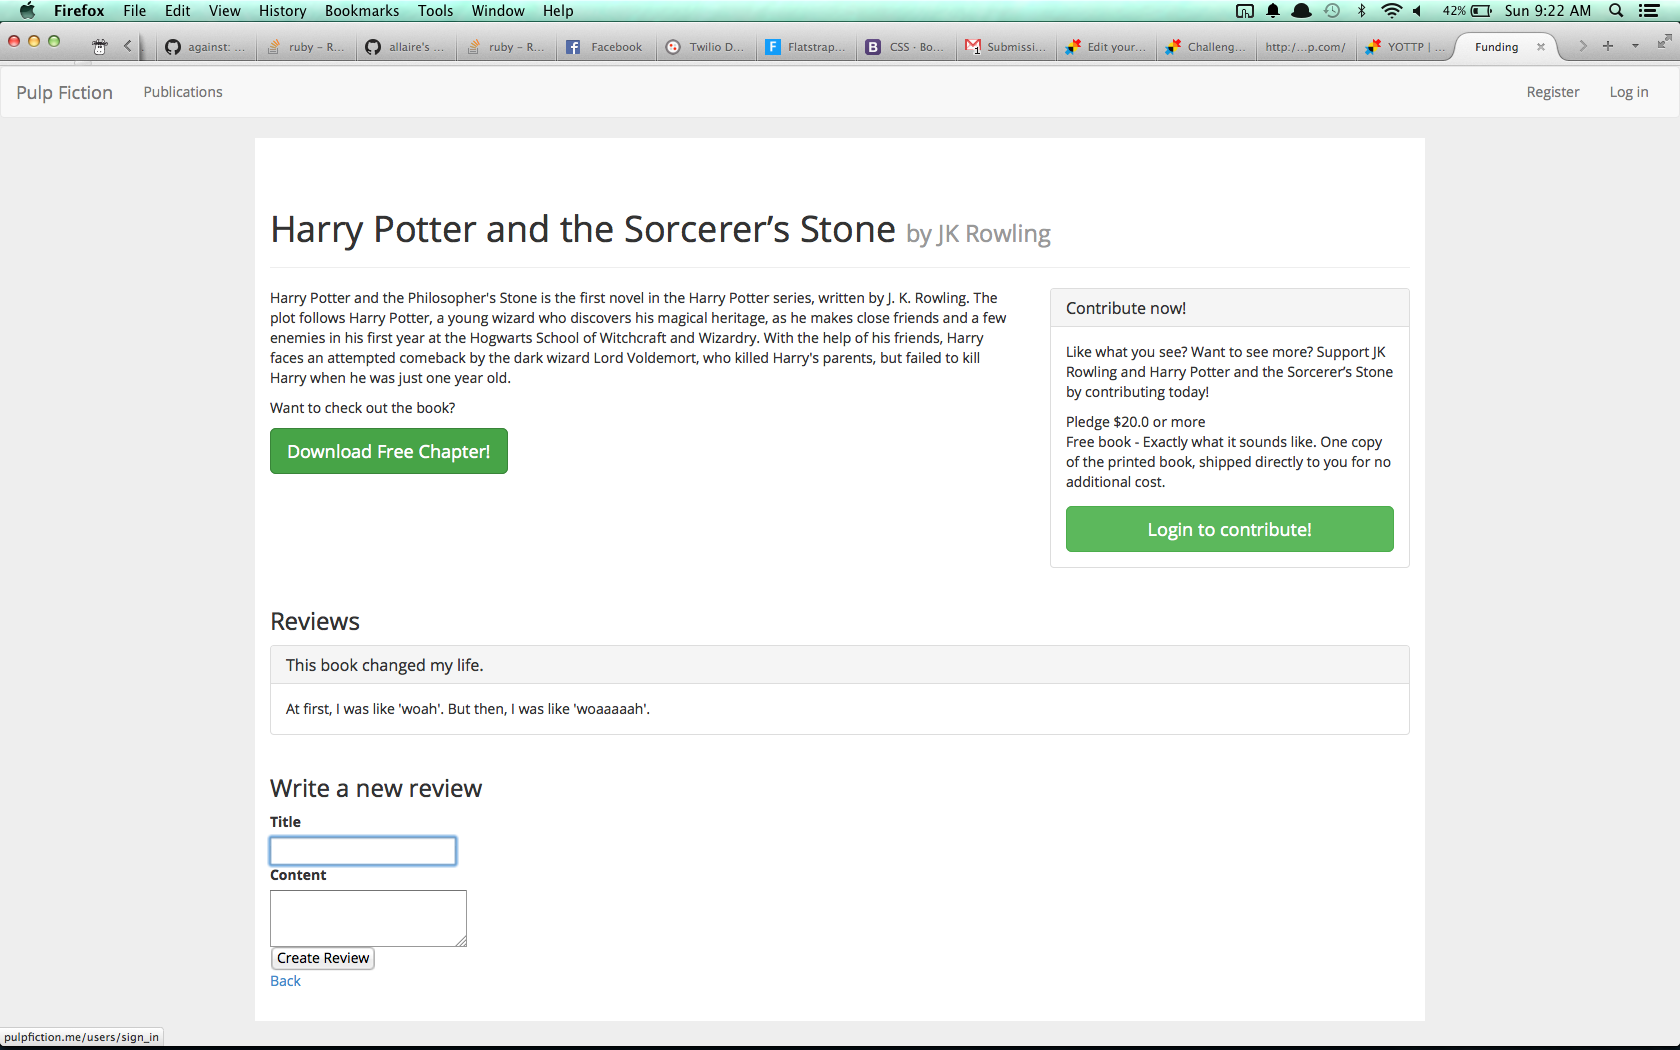
Task: Click the 'Want to check out the book?' text
Action: [x=363, y=408]
